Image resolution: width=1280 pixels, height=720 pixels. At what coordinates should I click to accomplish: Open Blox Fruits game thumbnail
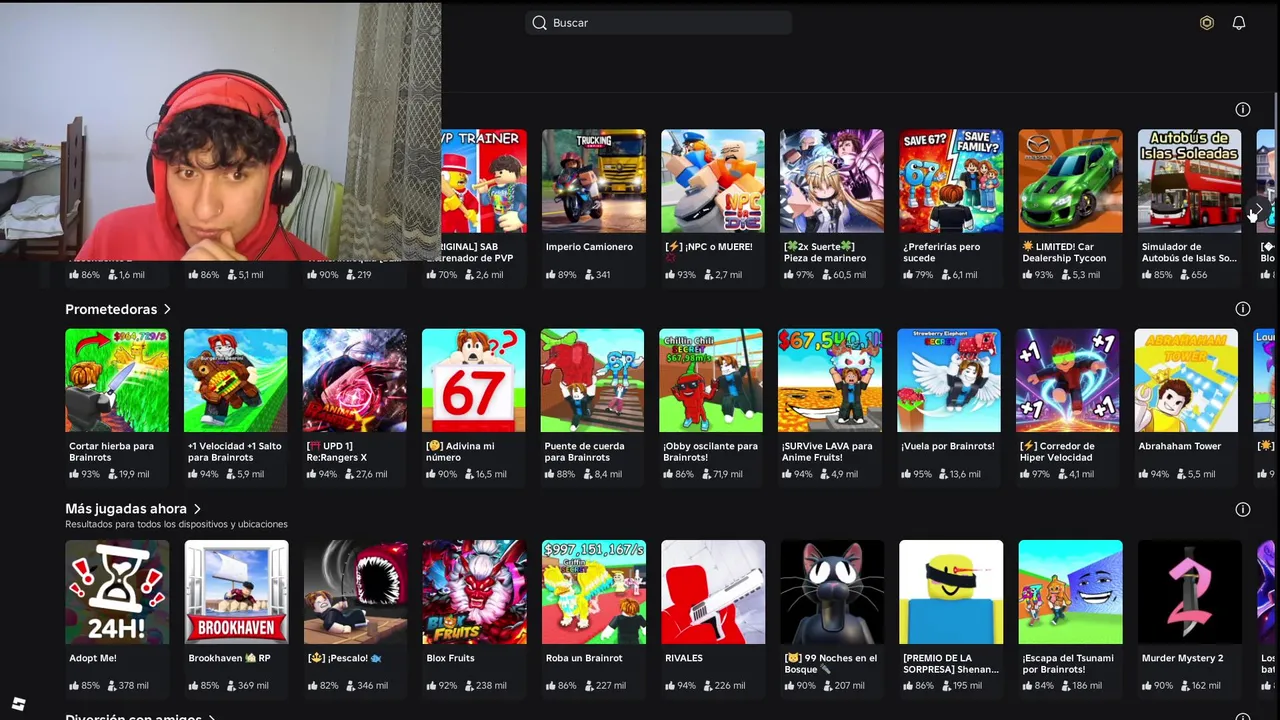pos(474,592)
